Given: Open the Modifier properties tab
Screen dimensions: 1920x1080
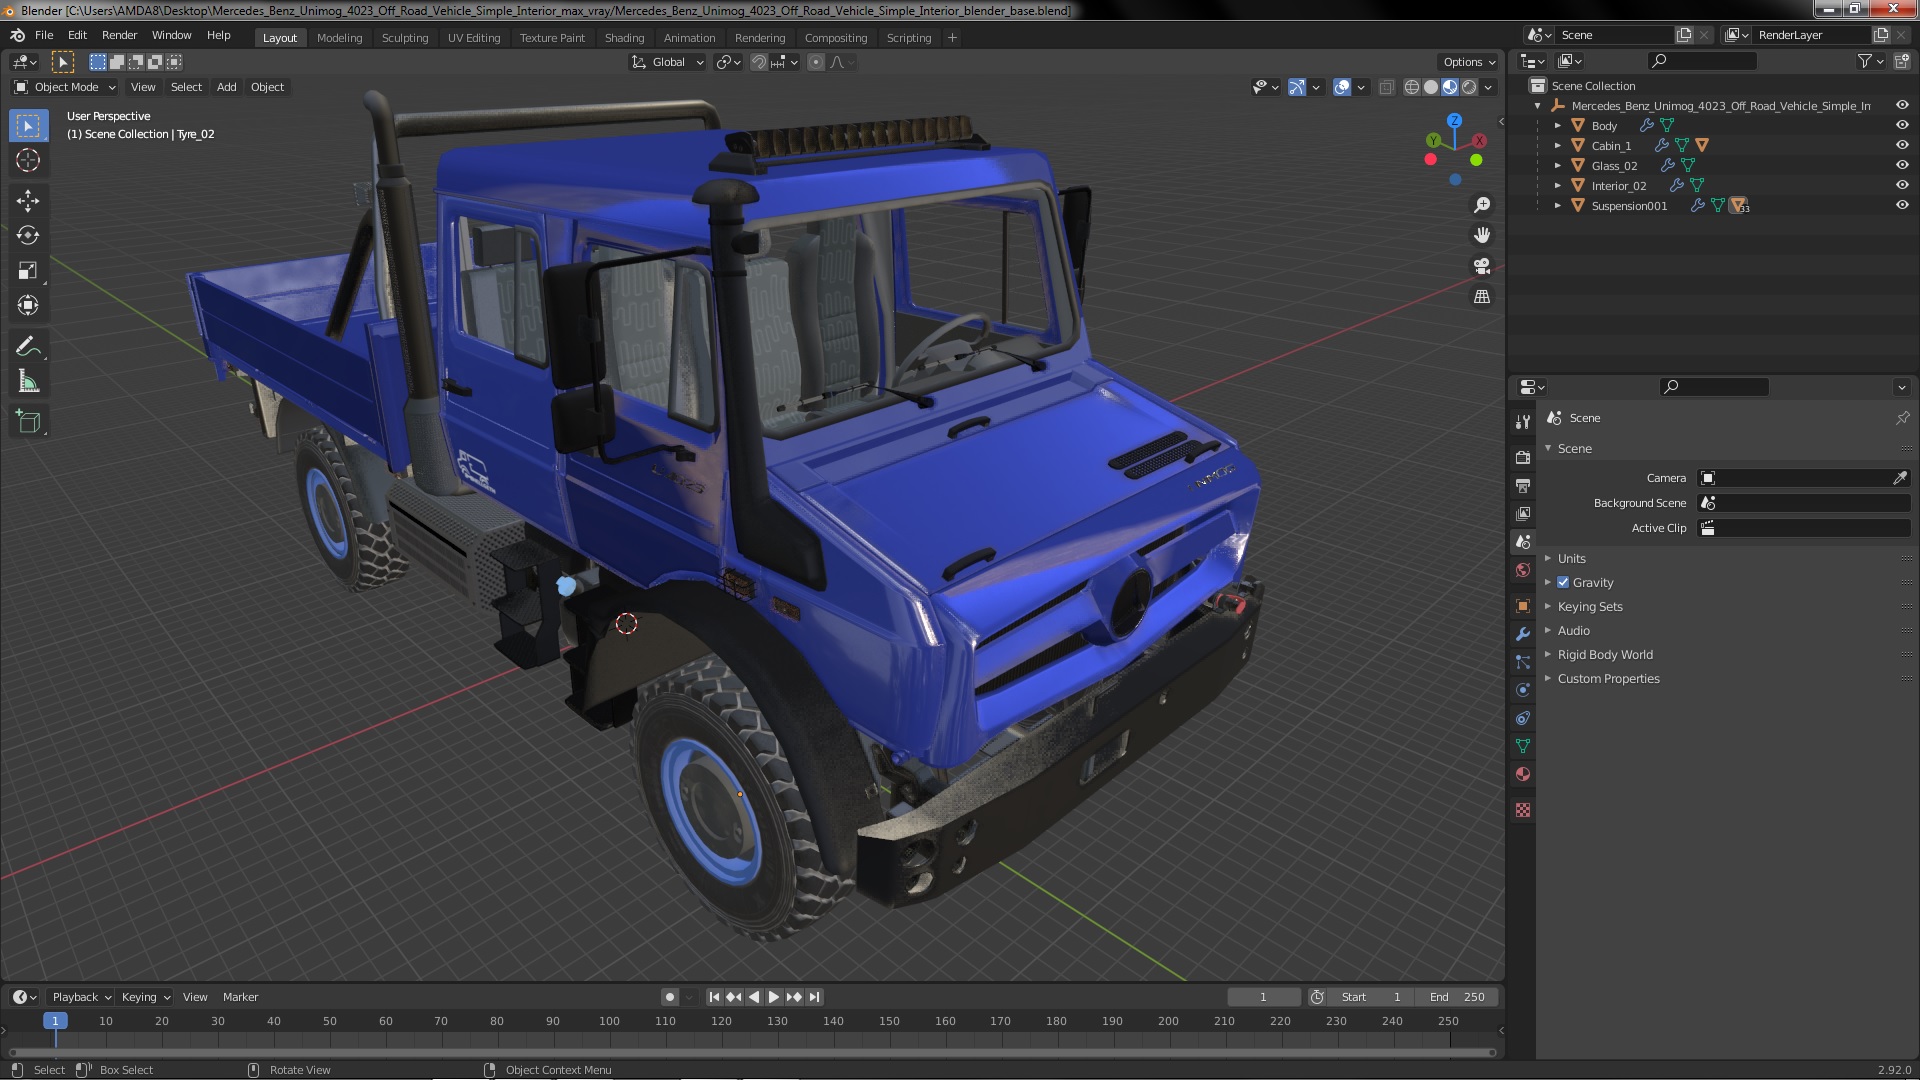Looking at the screenshot, I should coord(1523,634).
